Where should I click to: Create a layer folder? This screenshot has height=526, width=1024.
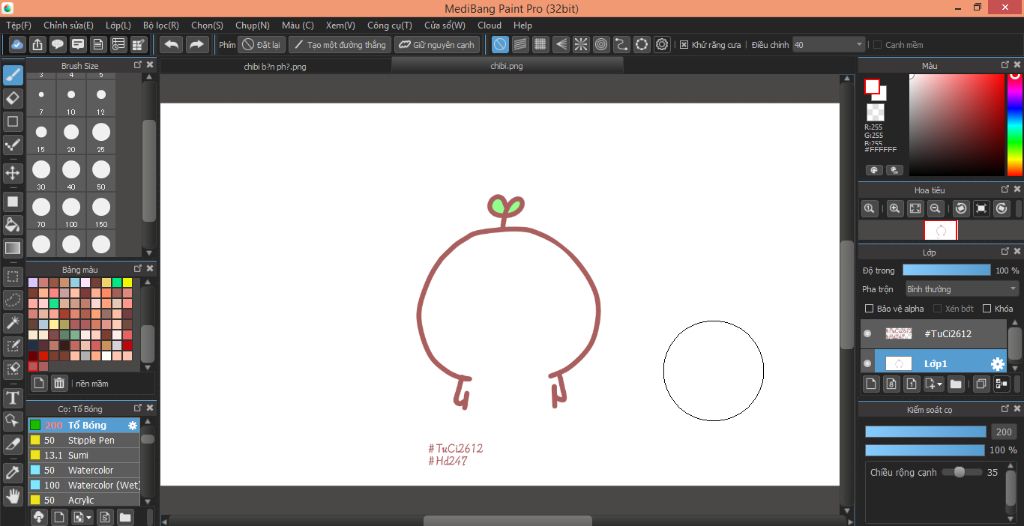click(x=956, y=384)
